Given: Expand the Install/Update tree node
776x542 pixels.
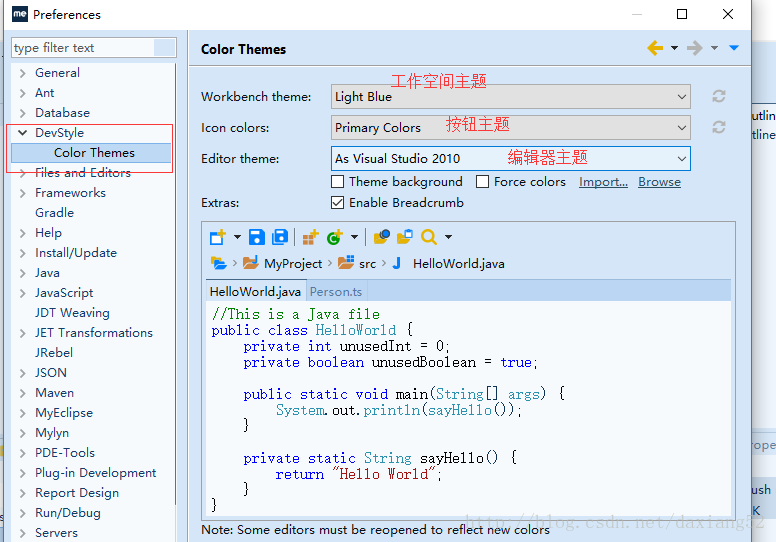Looking at the screenshot, I should [x=23, y=253].
